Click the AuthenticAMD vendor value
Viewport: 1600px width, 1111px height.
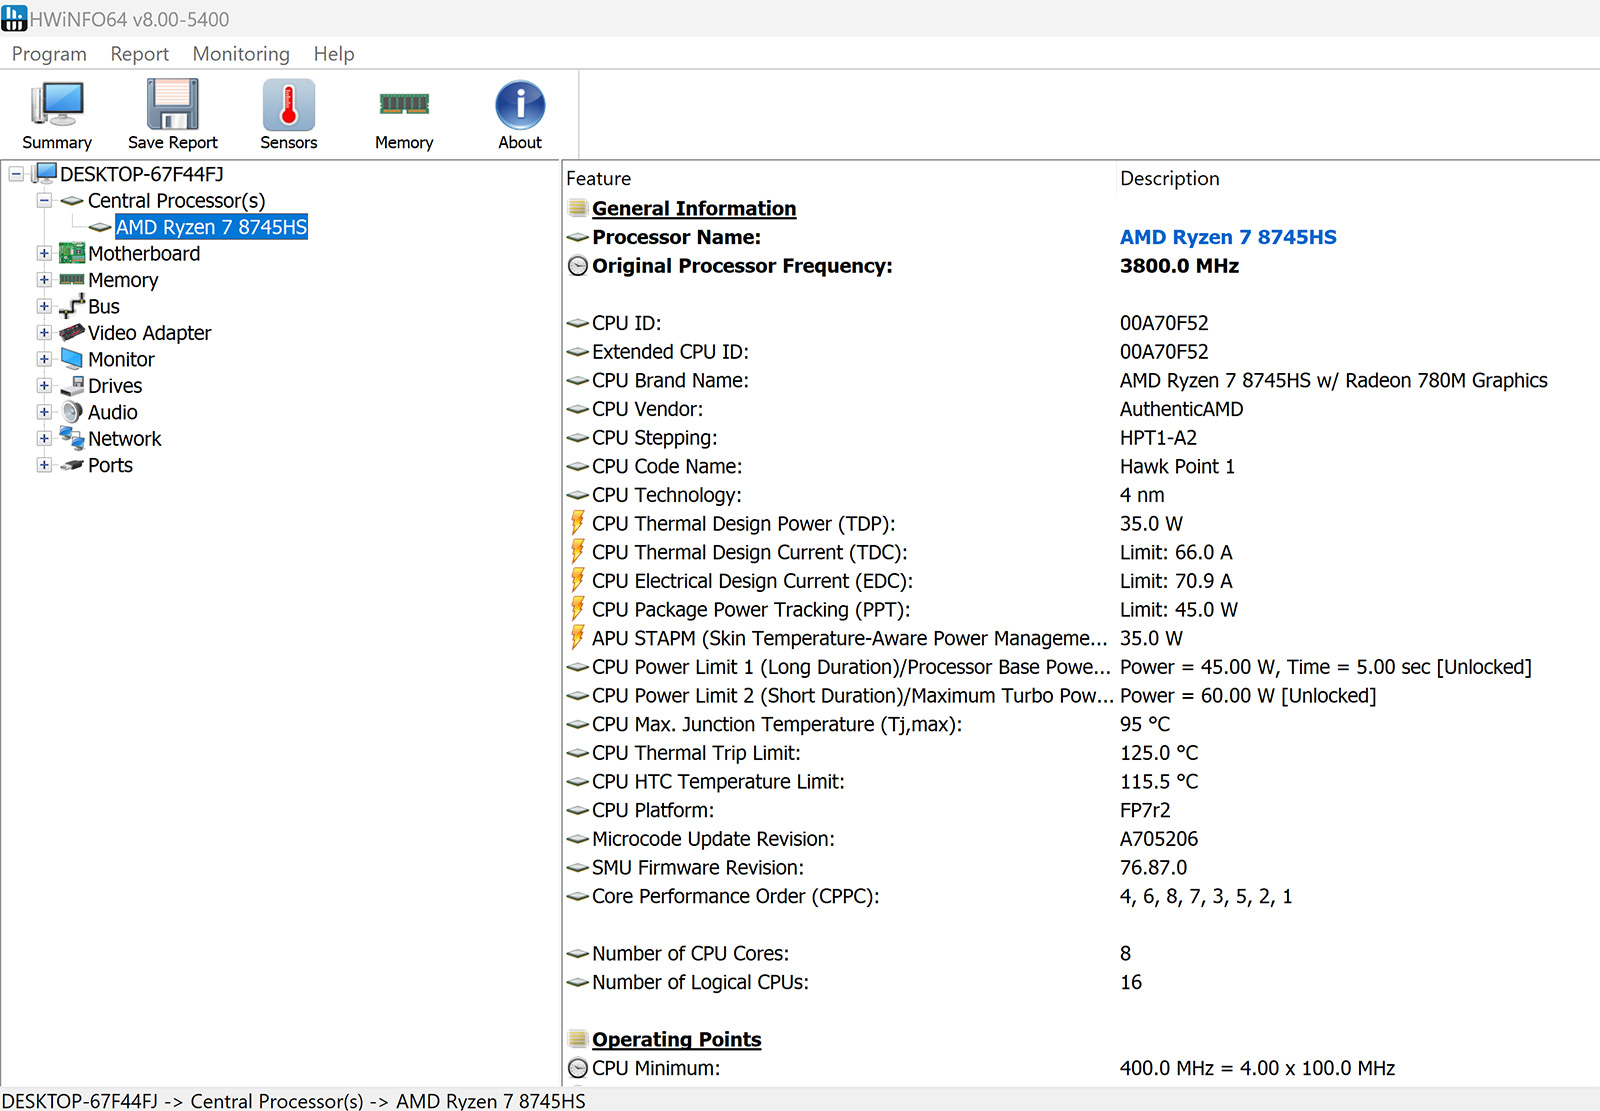click(1182, 409)
